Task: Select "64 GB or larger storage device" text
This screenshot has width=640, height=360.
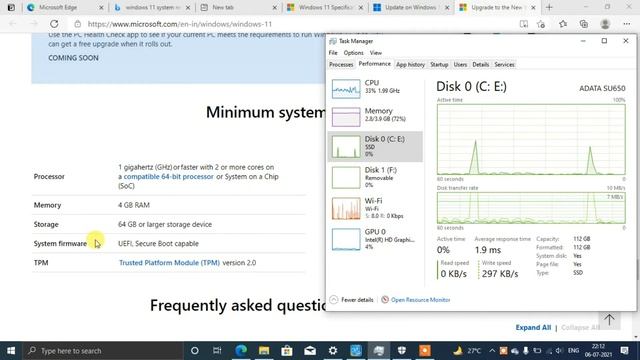Action: pyautogui.click(x=165, y=224)
